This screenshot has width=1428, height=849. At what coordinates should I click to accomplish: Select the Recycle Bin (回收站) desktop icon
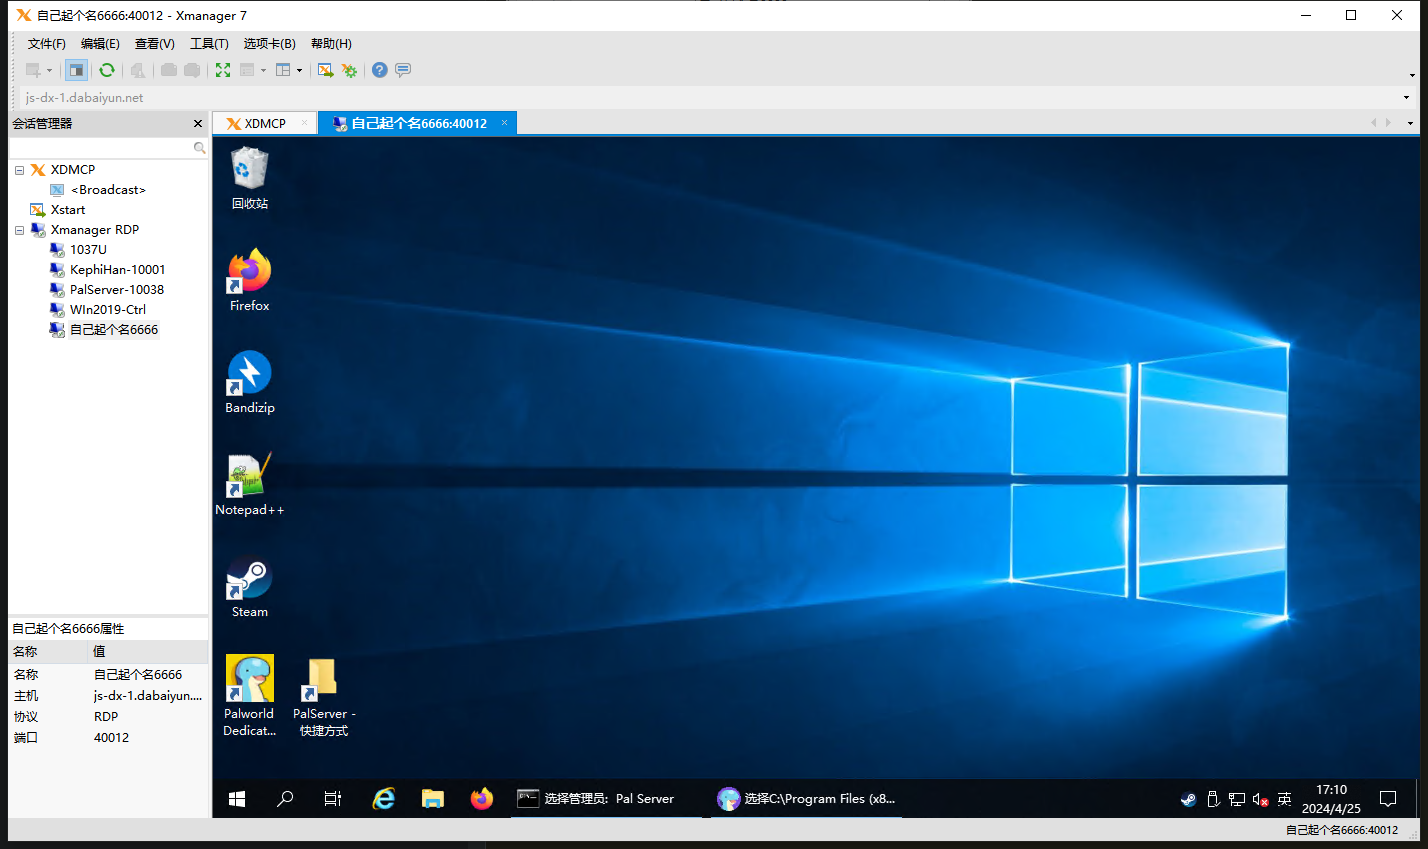tap(250, 179)
